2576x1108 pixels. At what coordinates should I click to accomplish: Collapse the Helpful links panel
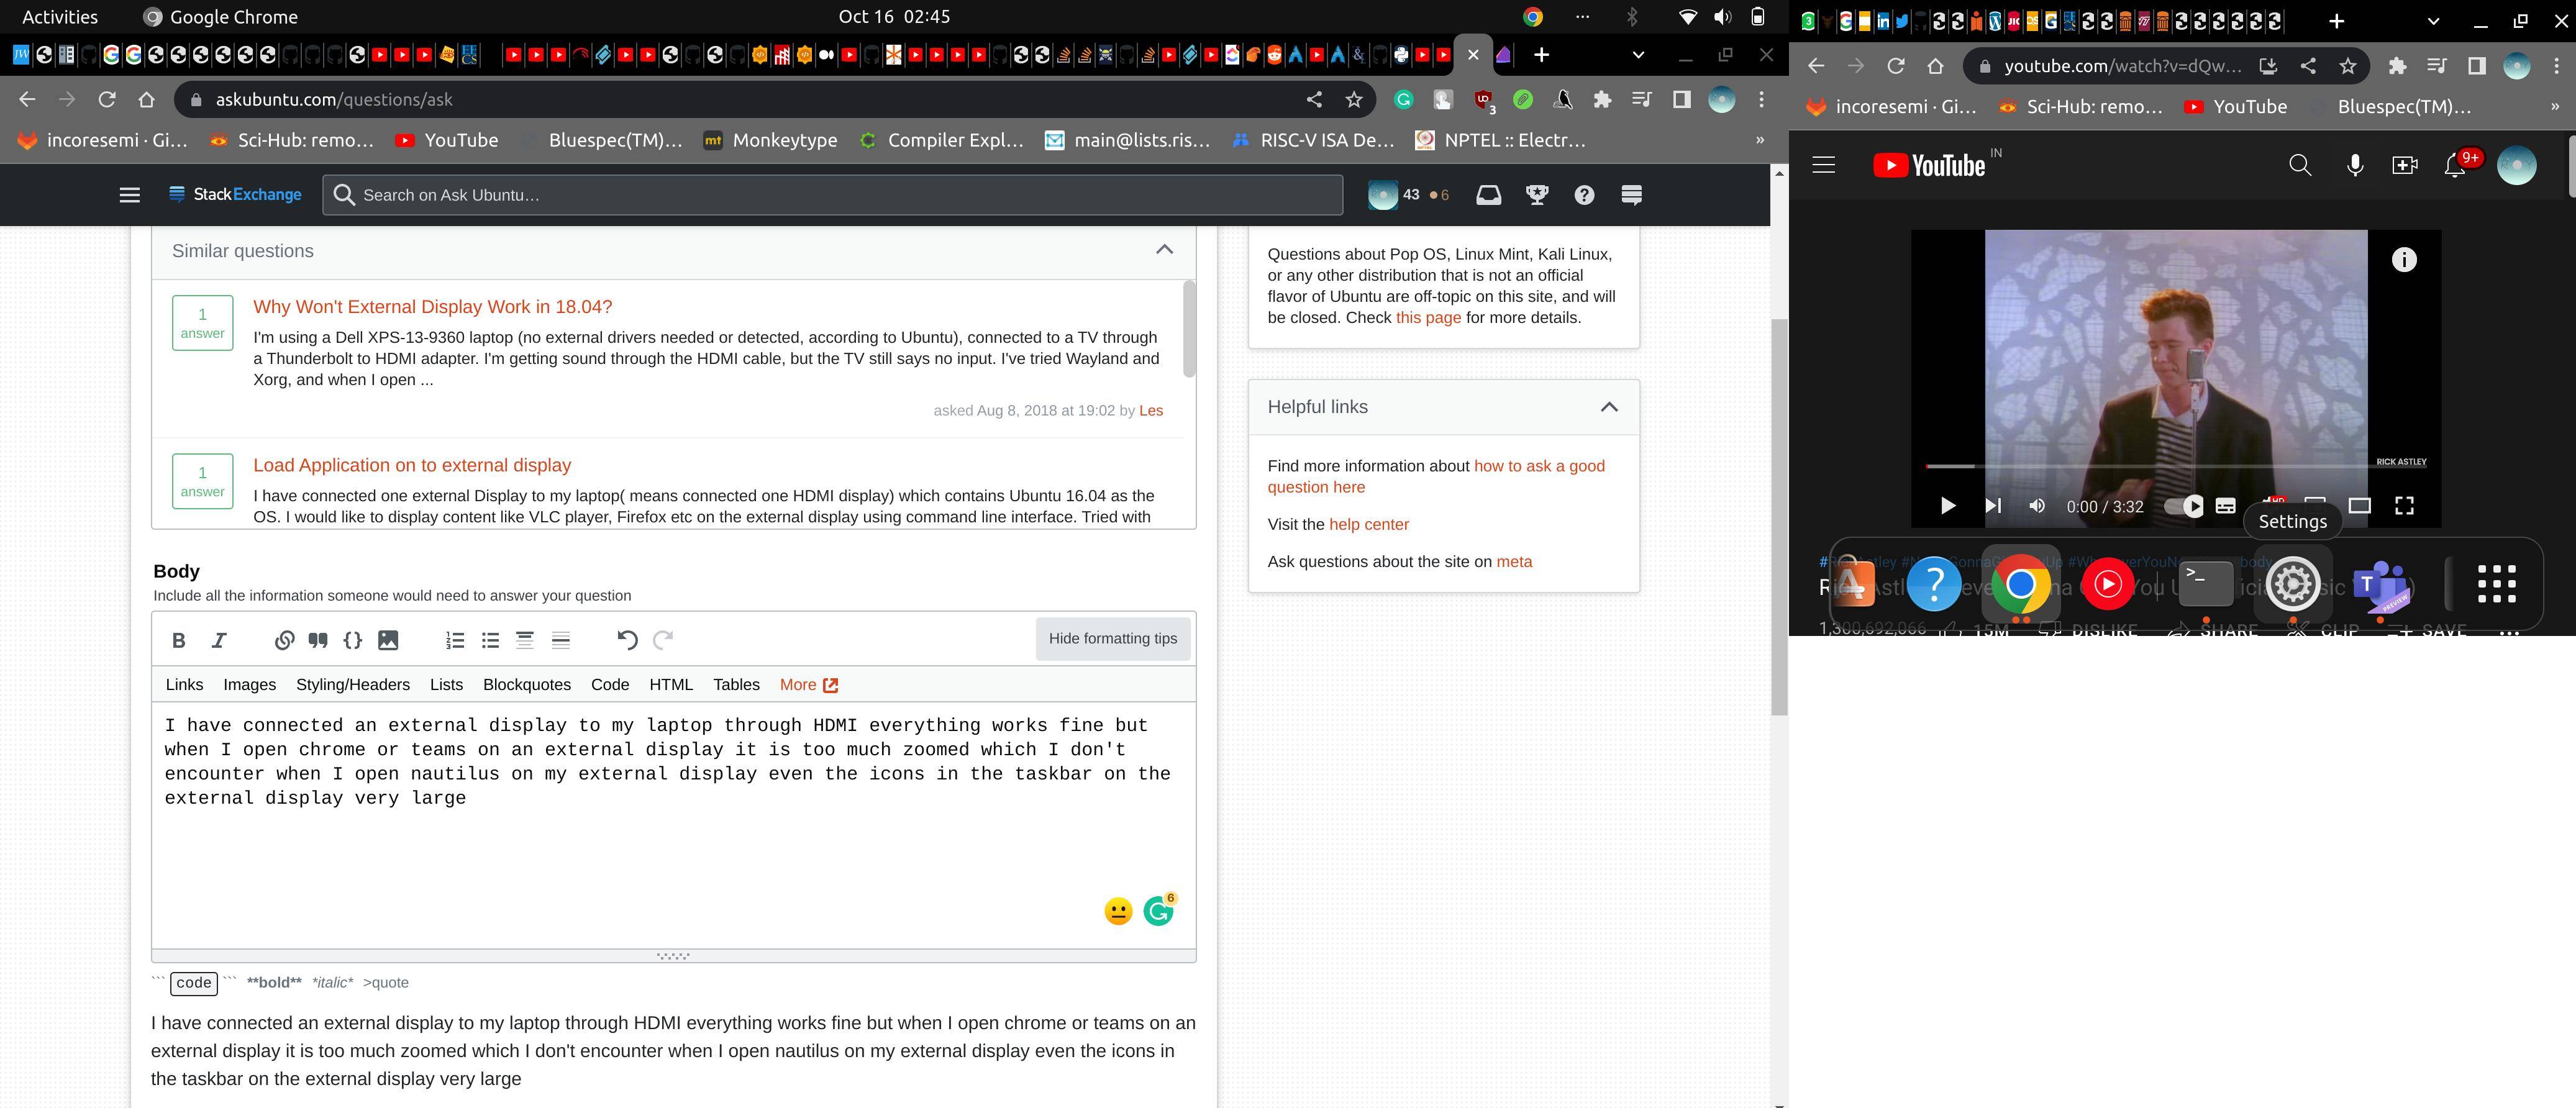(x=1609, y=406)
